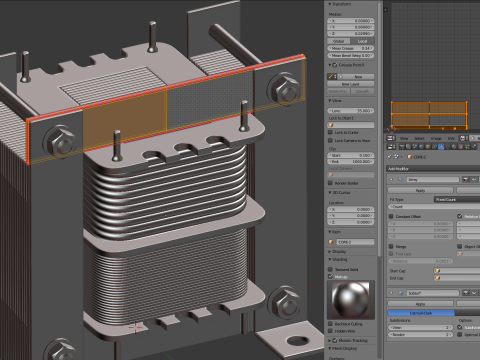This screenshot has height=360, width=480.
Task: Enable Lock to Cursor checkbox
Action: 330,133
